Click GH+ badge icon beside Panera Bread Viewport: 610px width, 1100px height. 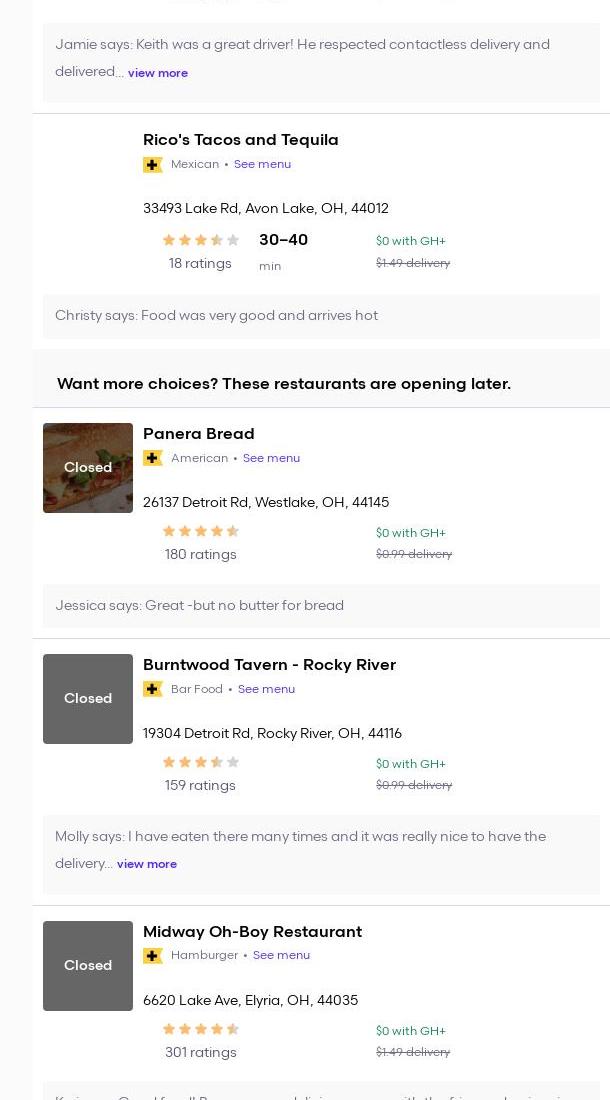point(153,458)
